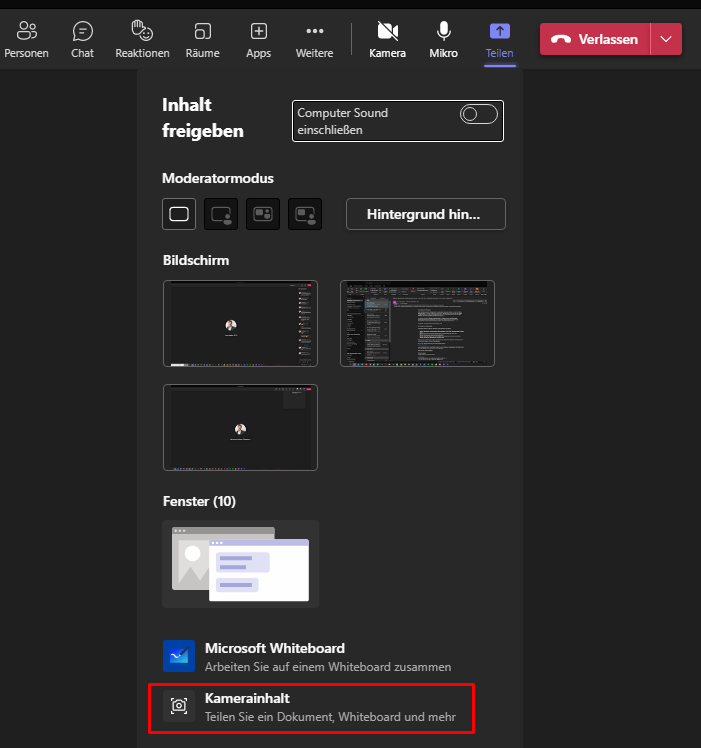Share the Outlook screen thumbnail
Image resolution: width=701 pixels, height=748 pixels.
pyautogui.click(x=417, y=324)
